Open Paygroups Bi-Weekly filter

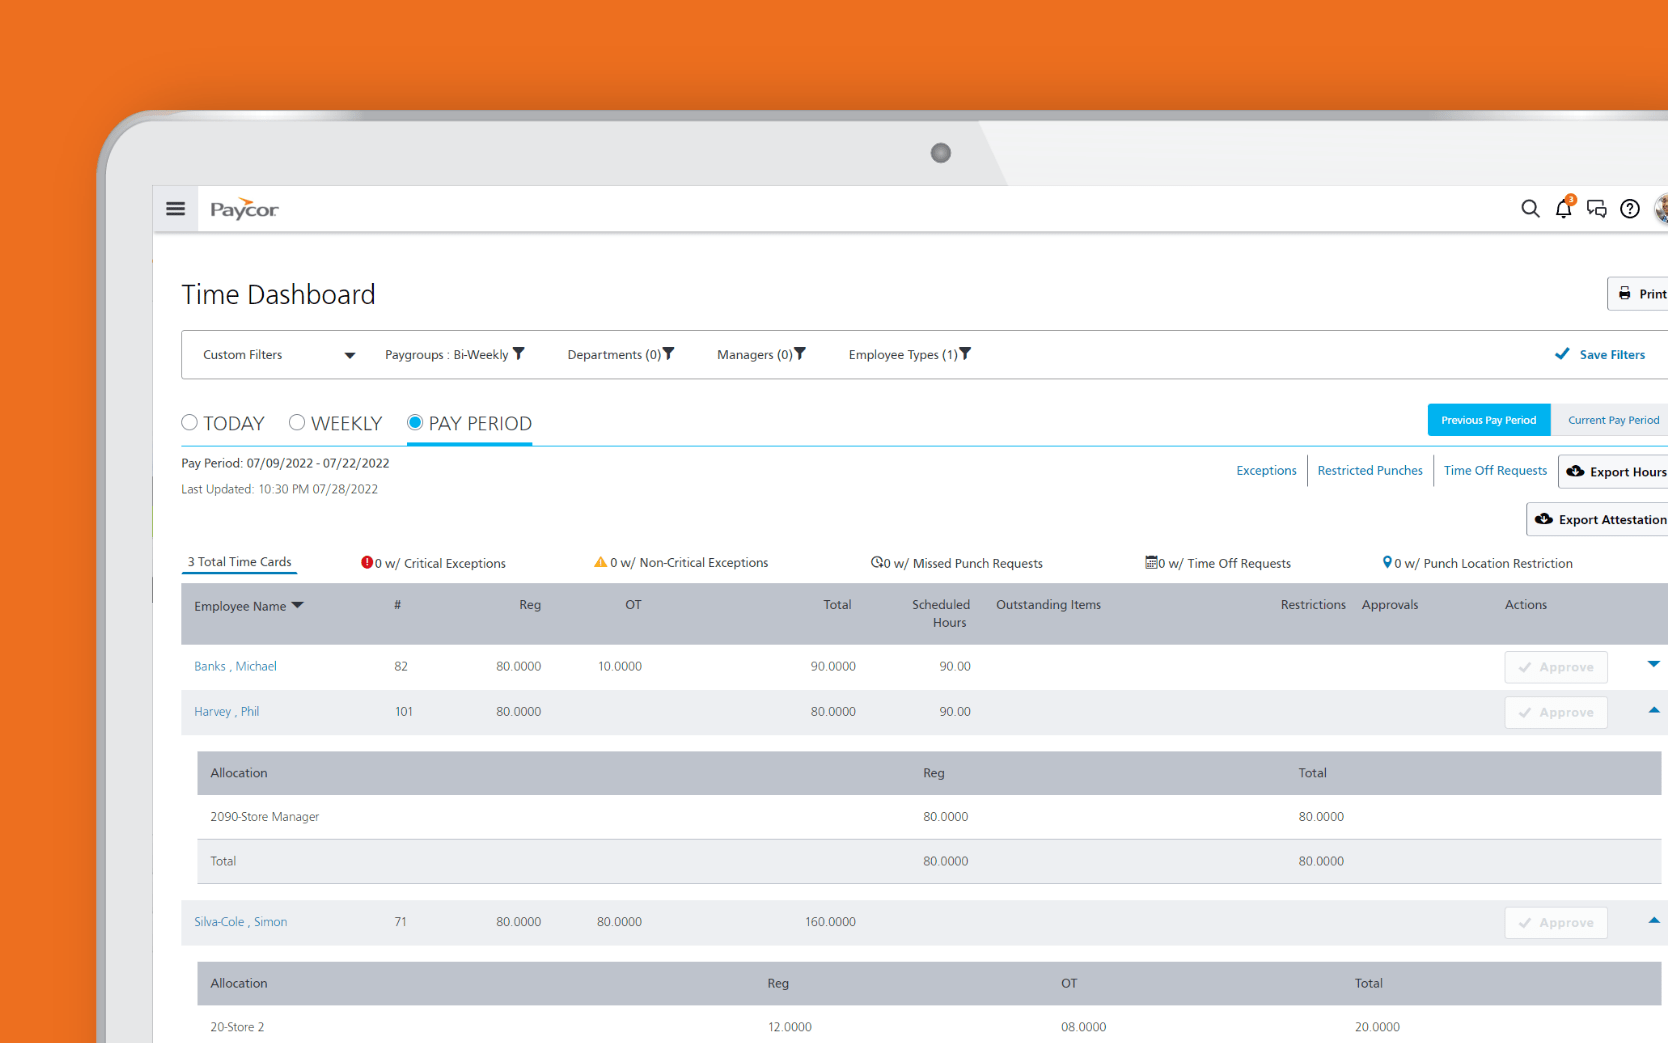point(455,355)
